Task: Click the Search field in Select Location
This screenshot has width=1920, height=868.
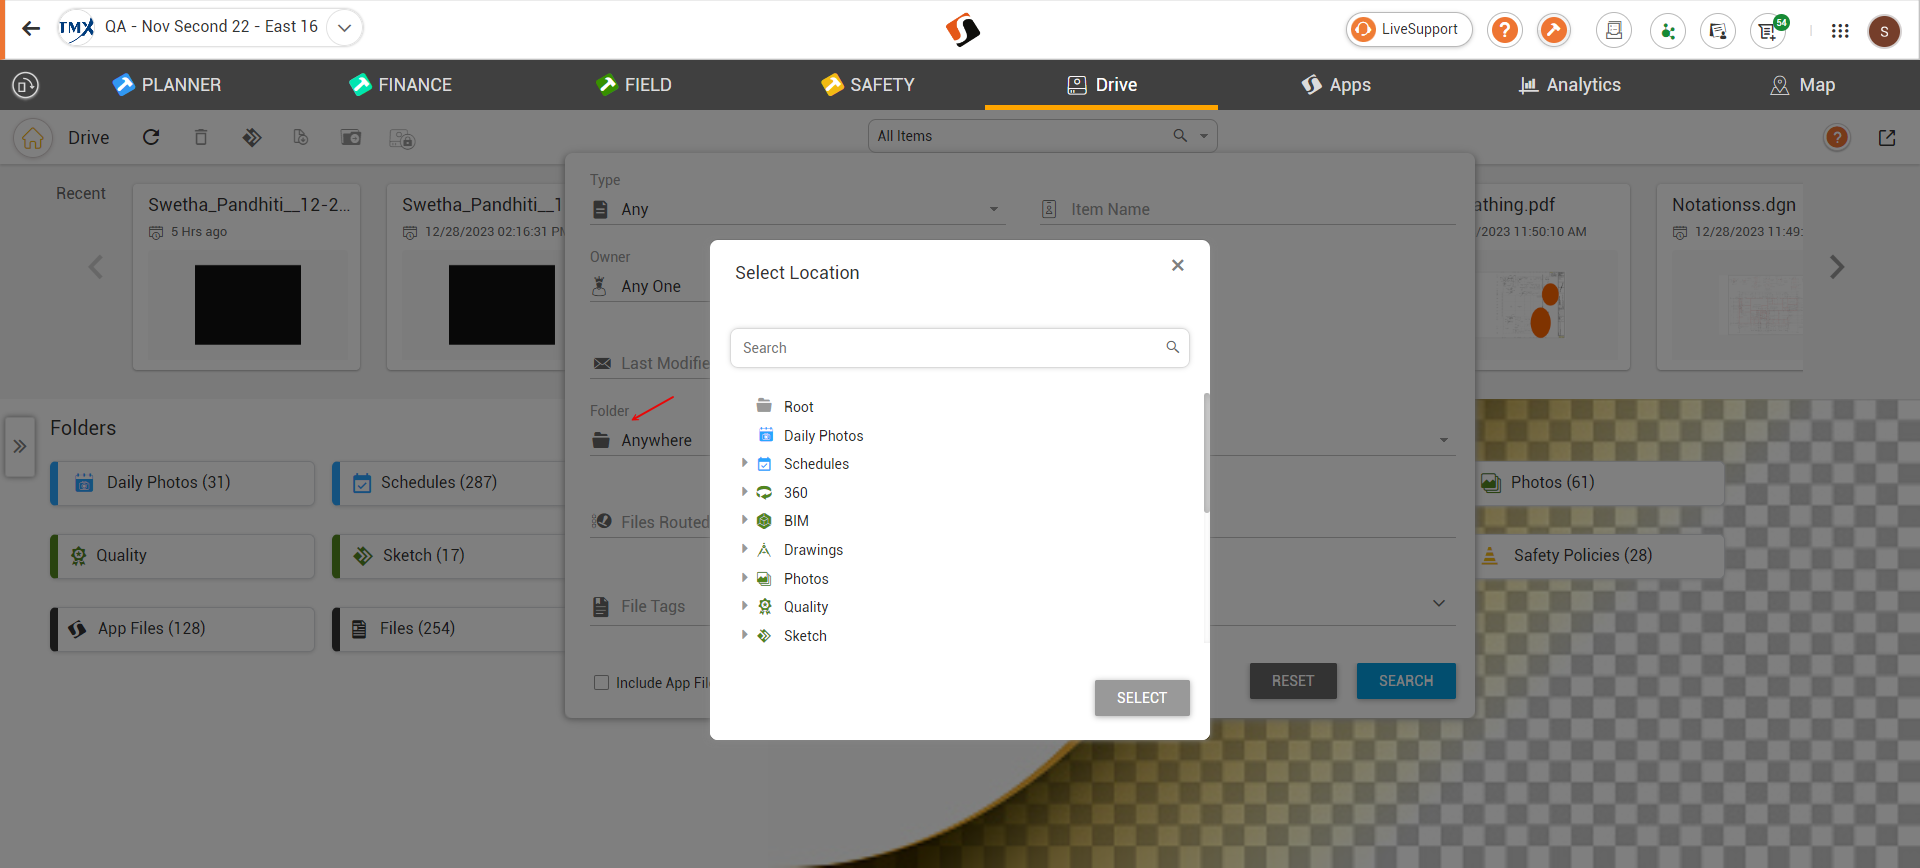Action: (960, 348)
